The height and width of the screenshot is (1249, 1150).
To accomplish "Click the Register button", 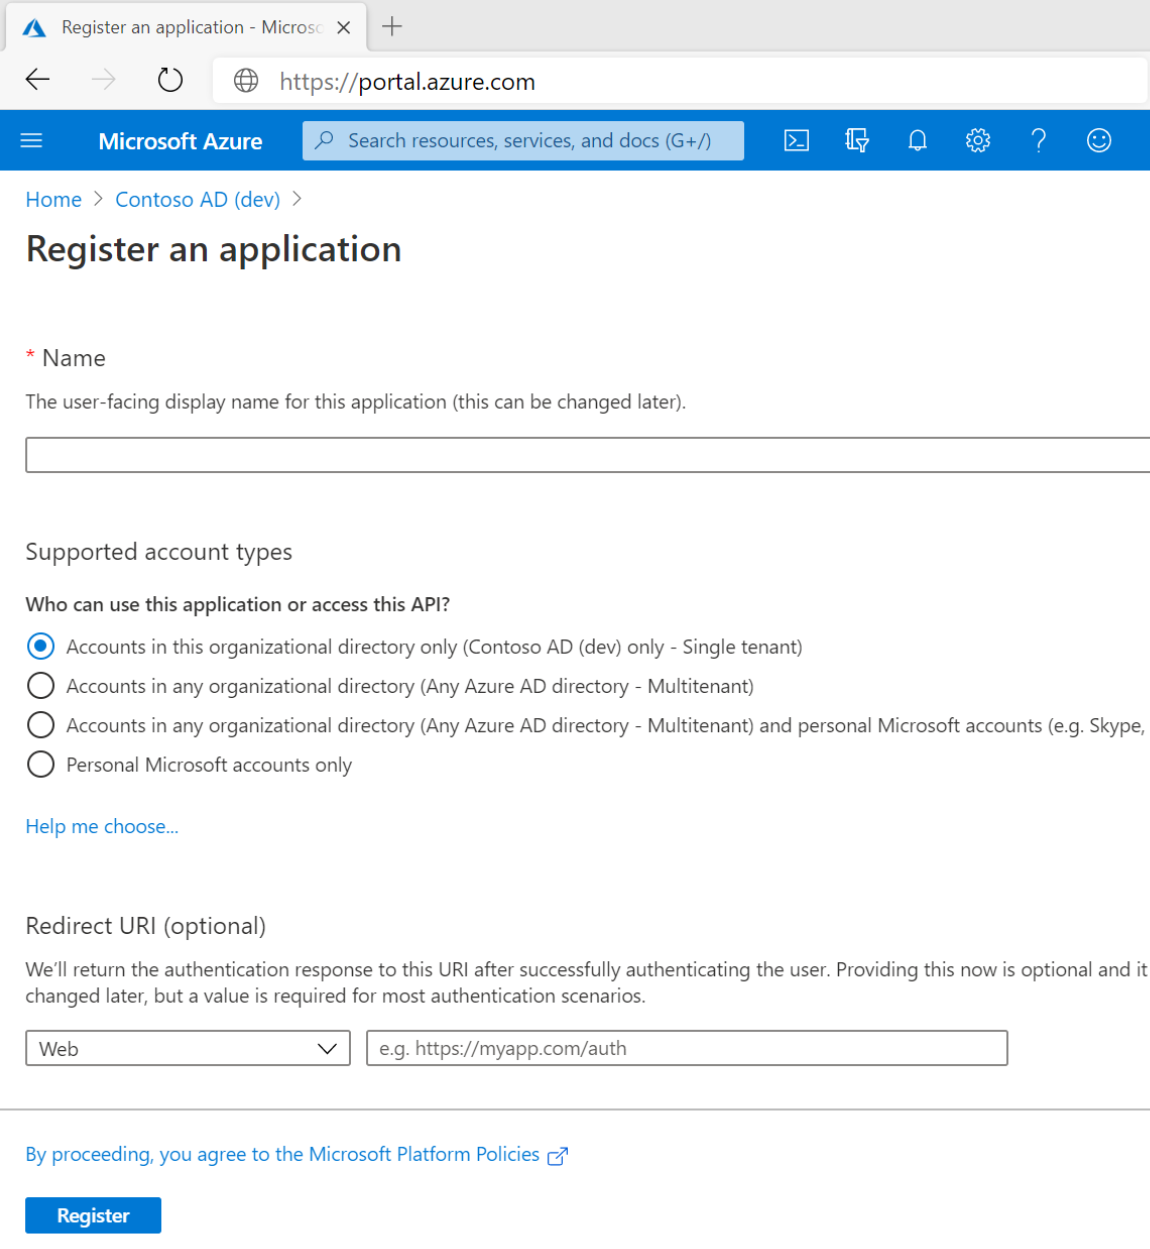I will (x=93, y=1215).
